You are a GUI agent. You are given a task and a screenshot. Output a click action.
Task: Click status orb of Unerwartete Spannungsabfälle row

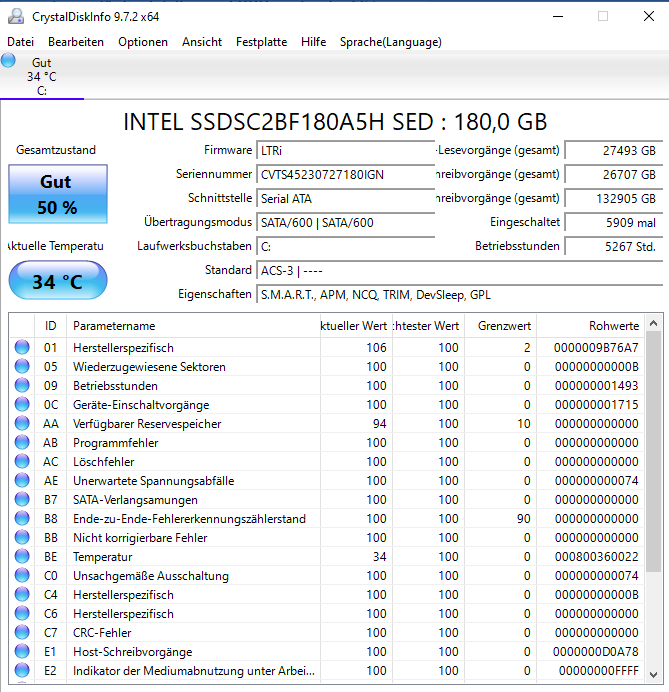pyautogui.click(x=22, y=480)
